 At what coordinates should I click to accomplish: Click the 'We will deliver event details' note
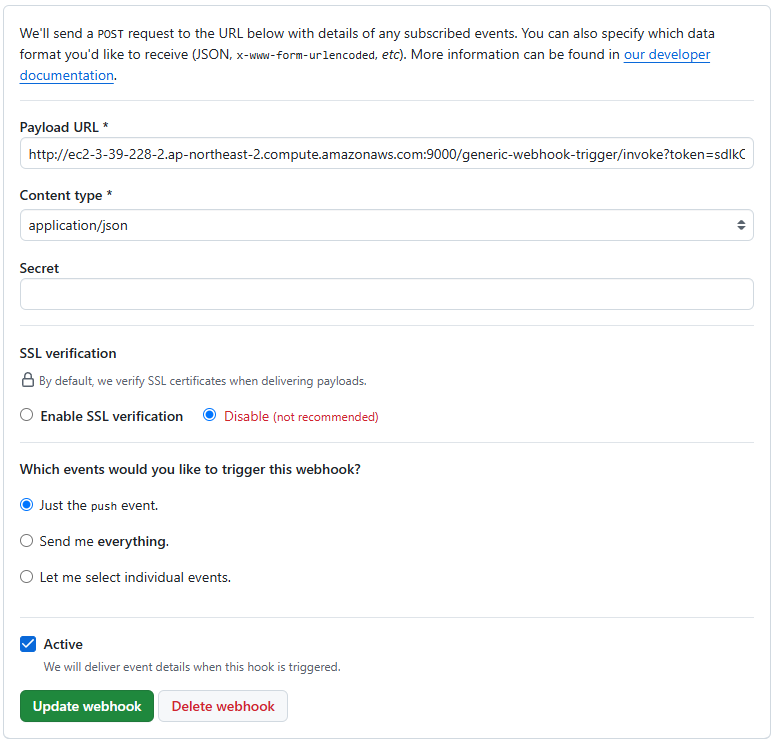(192, 666)
